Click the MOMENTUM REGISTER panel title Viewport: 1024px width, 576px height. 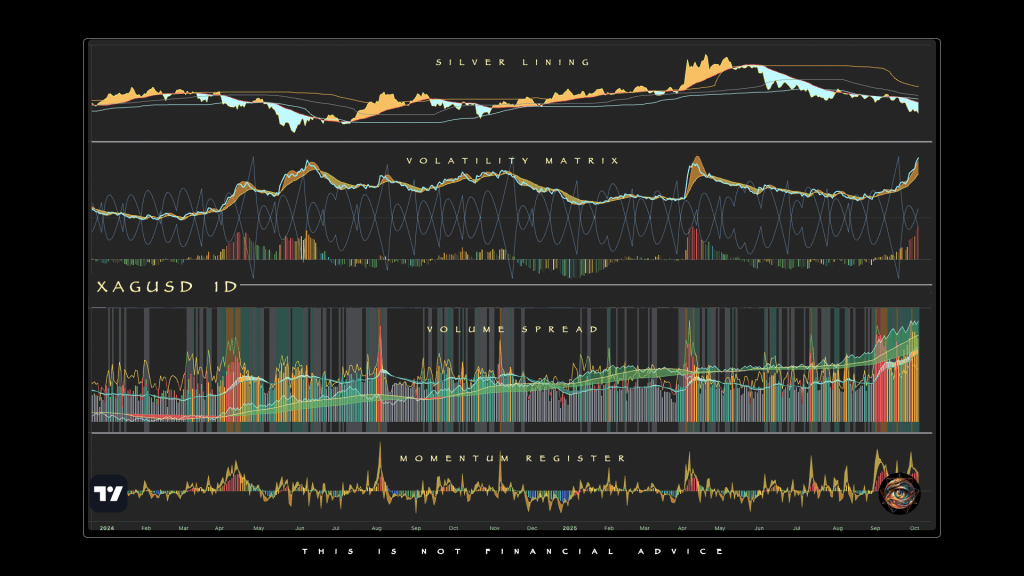point(513,458)
